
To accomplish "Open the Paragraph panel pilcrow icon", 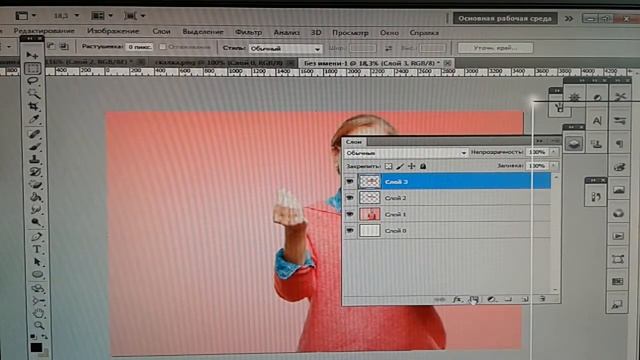I will [x=619, y=144].
